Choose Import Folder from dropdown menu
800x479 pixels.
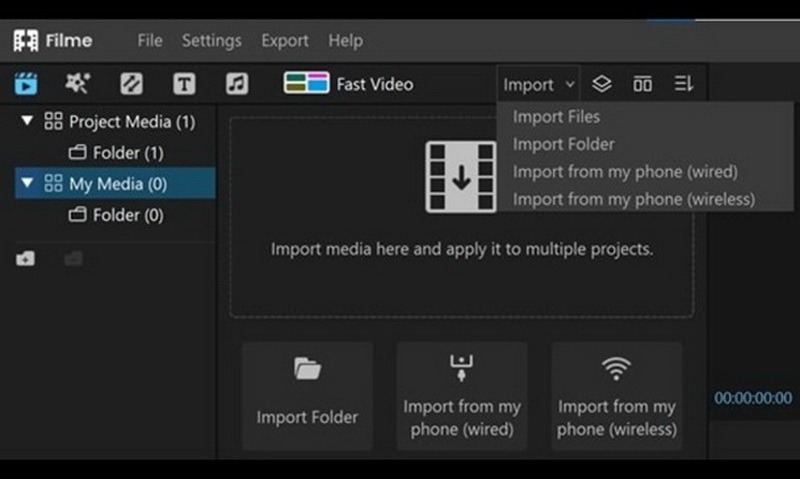pyautogui.click(x=563, y=144)
